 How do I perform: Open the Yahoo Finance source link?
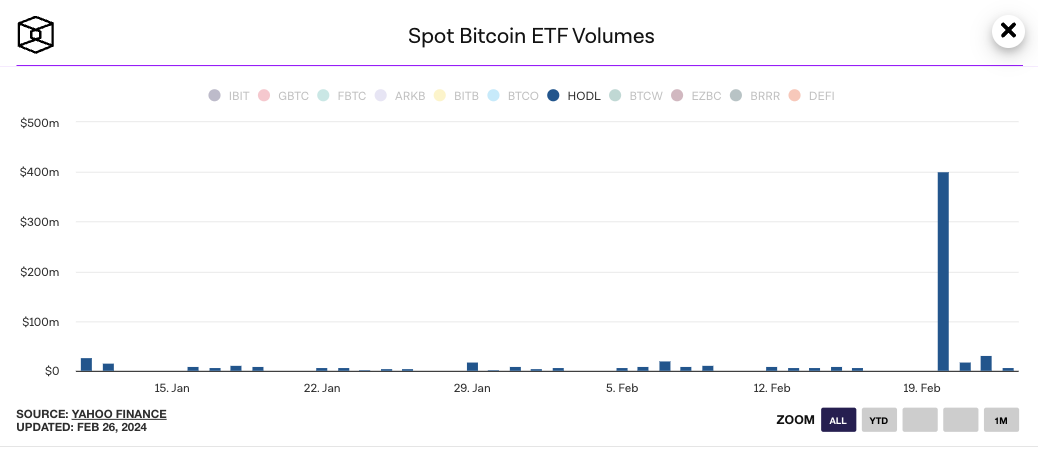[x=119, y=413]
